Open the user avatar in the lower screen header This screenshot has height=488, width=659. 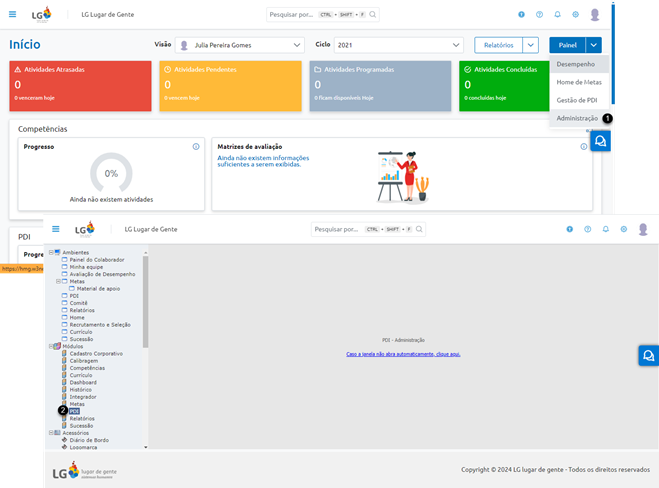(x=643, y=229)
